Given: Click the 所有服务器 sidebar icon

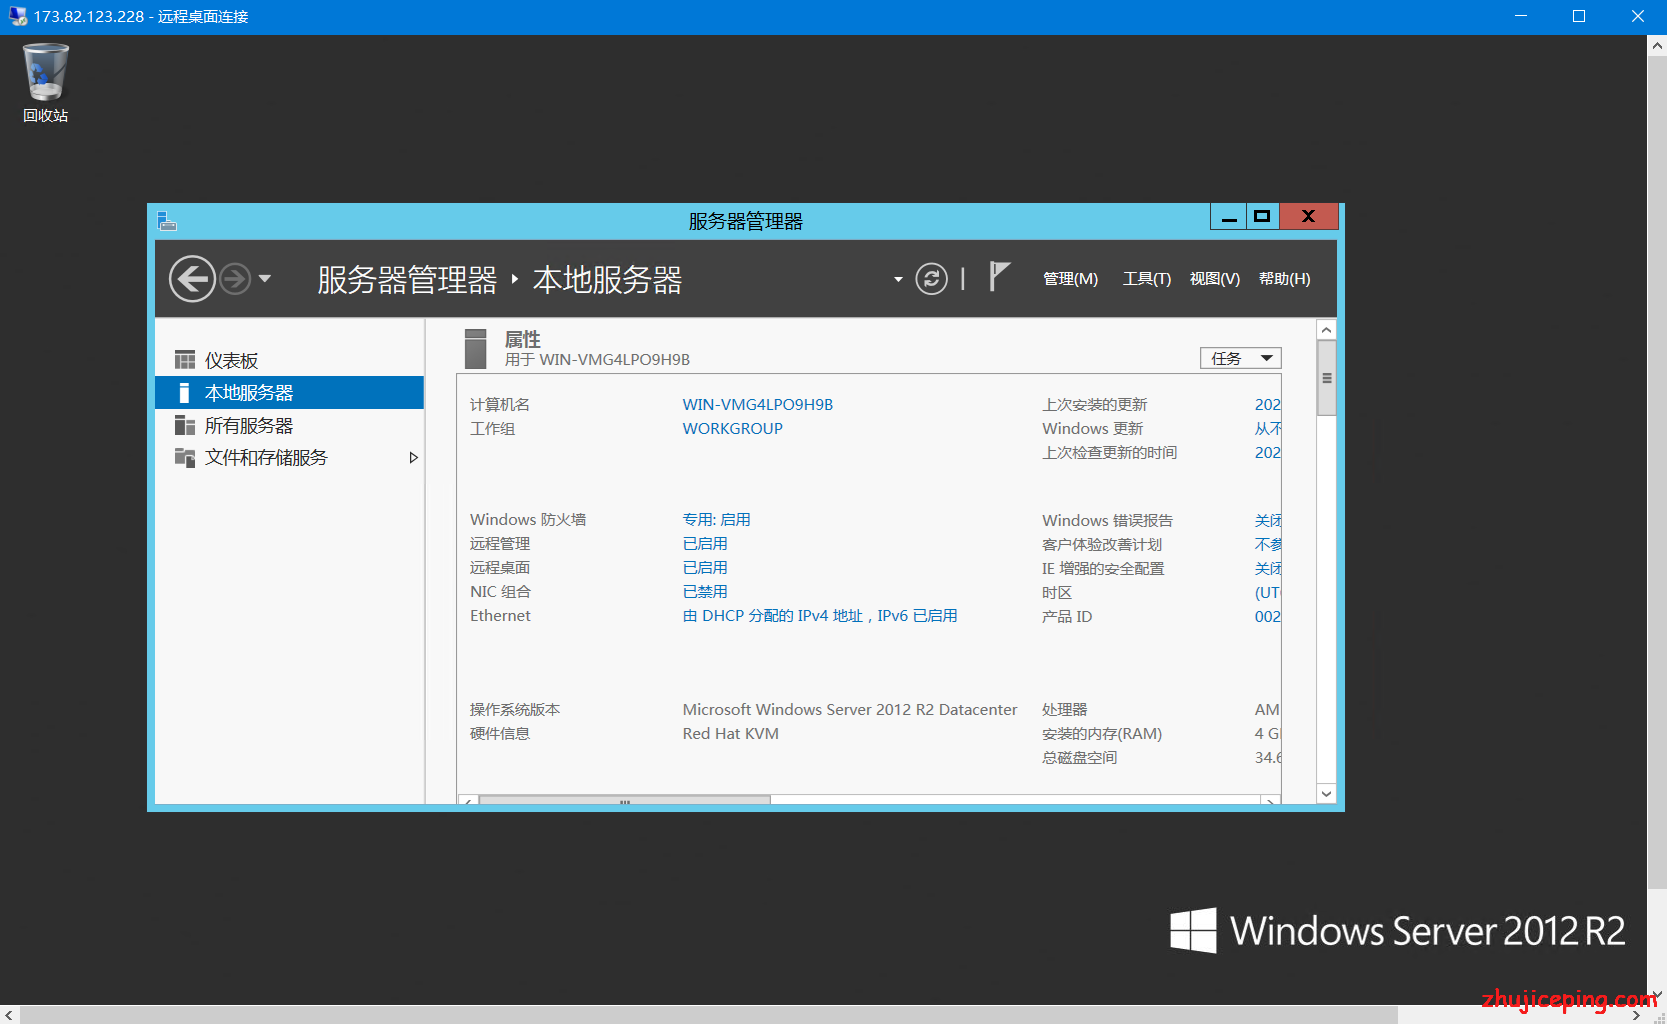Looking at the screenshot, I should pos(185,426).
